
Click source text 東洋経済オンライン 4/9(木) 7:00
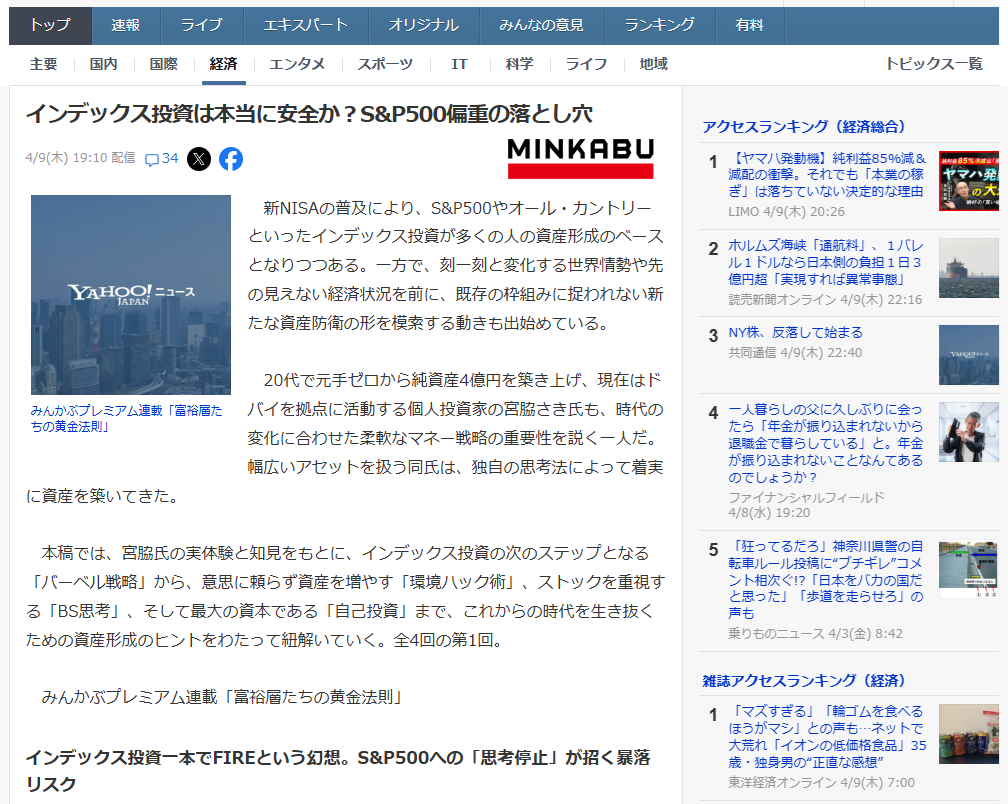(821, 782)
